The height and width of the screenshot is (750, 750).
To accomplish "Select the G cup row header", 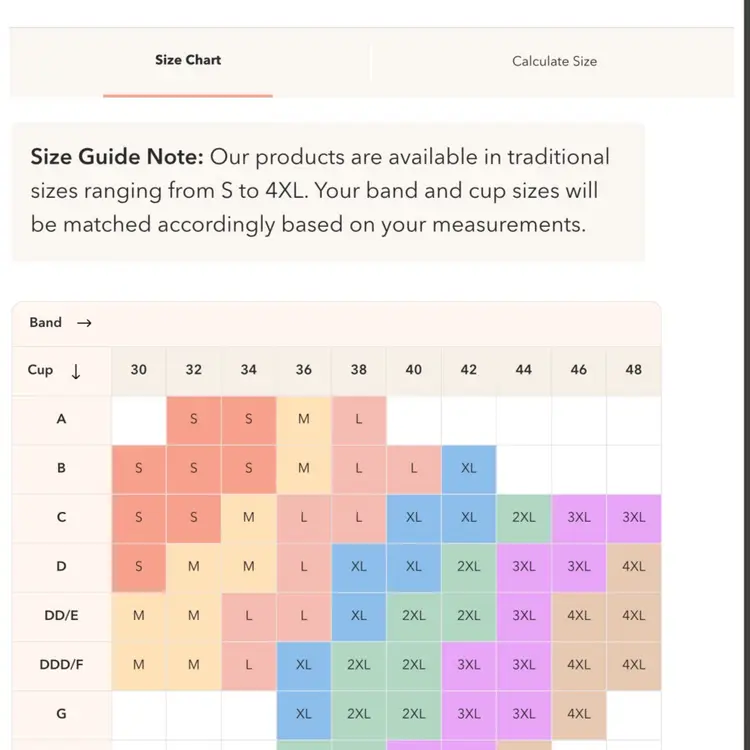I will [x=61, y=714].
